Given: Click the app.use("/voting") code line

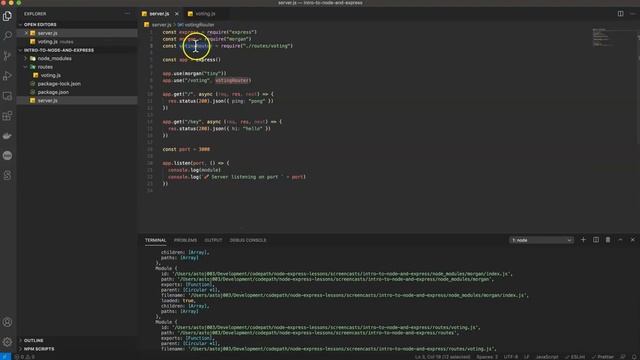Looking at the screenshot, I should tap(207, 80).
